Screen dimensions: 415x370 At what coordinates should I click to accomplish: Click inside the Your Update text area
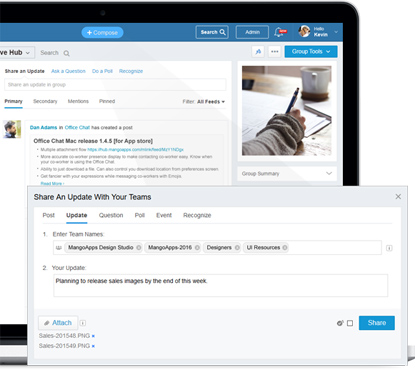220,285
